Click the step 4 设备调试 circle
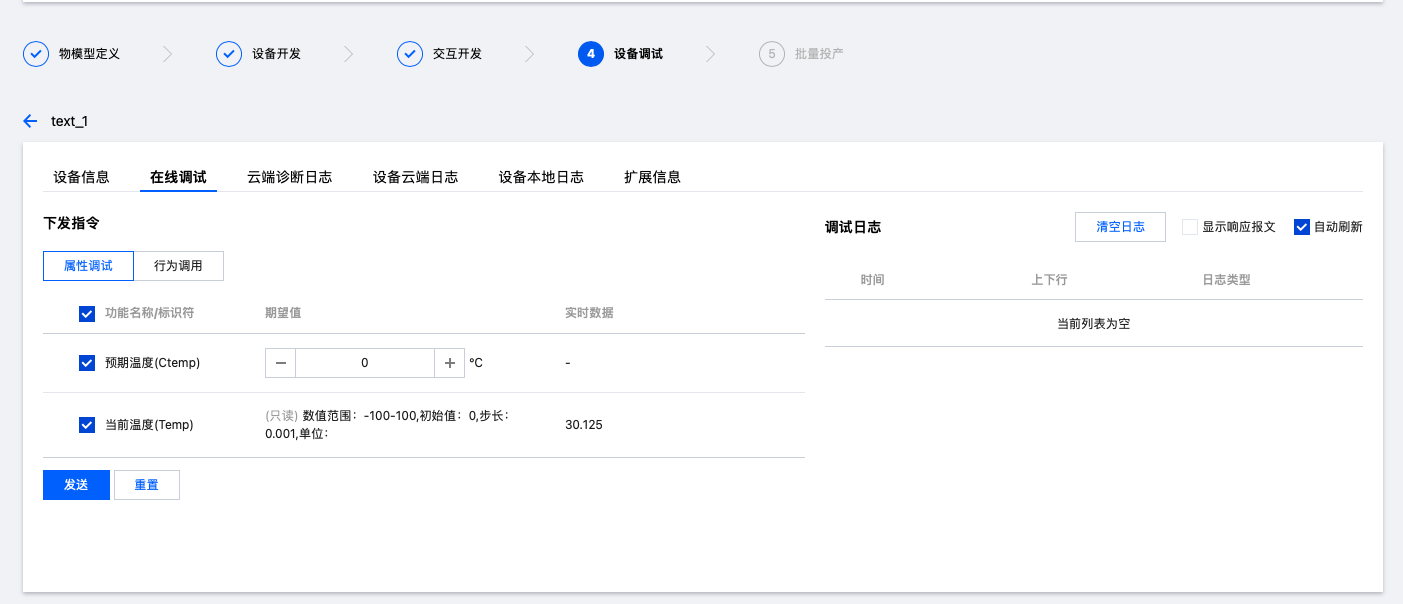The image size is (1403, 604). (591, 54)
